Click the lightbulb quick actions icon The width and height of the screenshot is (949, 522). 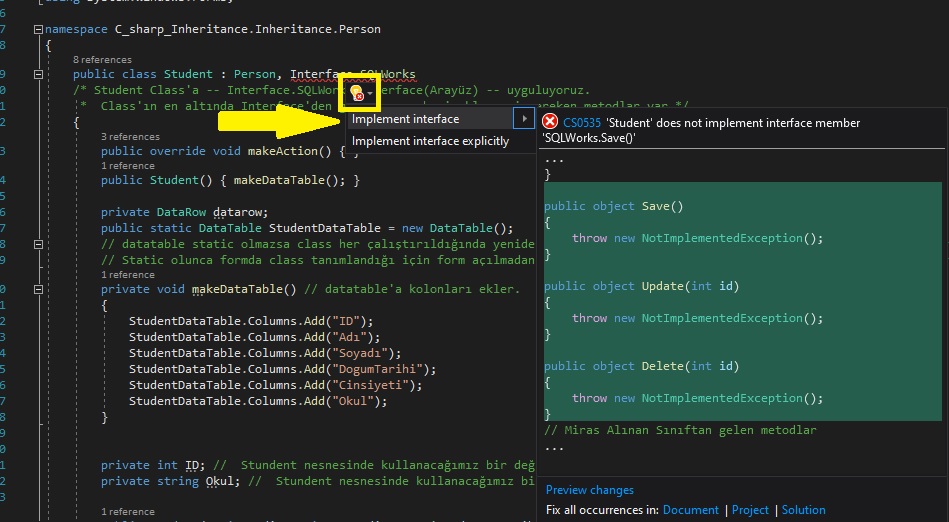tap(356, 93)
